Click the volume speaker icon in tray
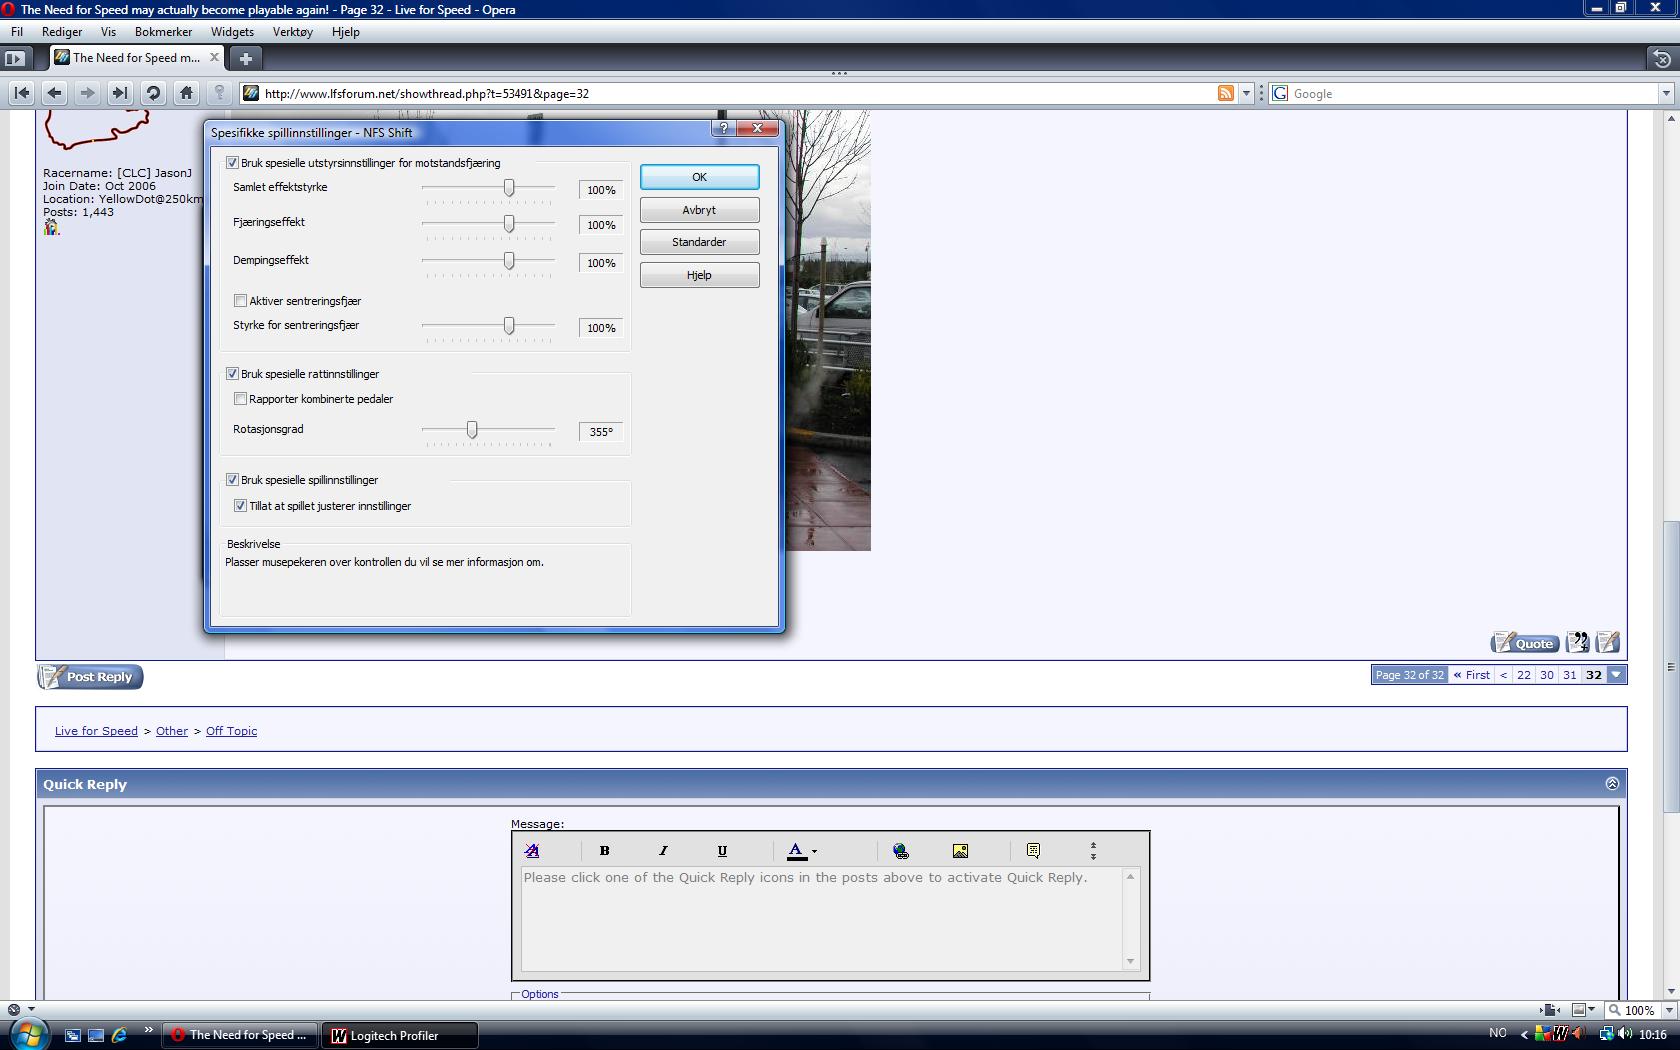The image size is (1680, 1050). [1625, 1034]
